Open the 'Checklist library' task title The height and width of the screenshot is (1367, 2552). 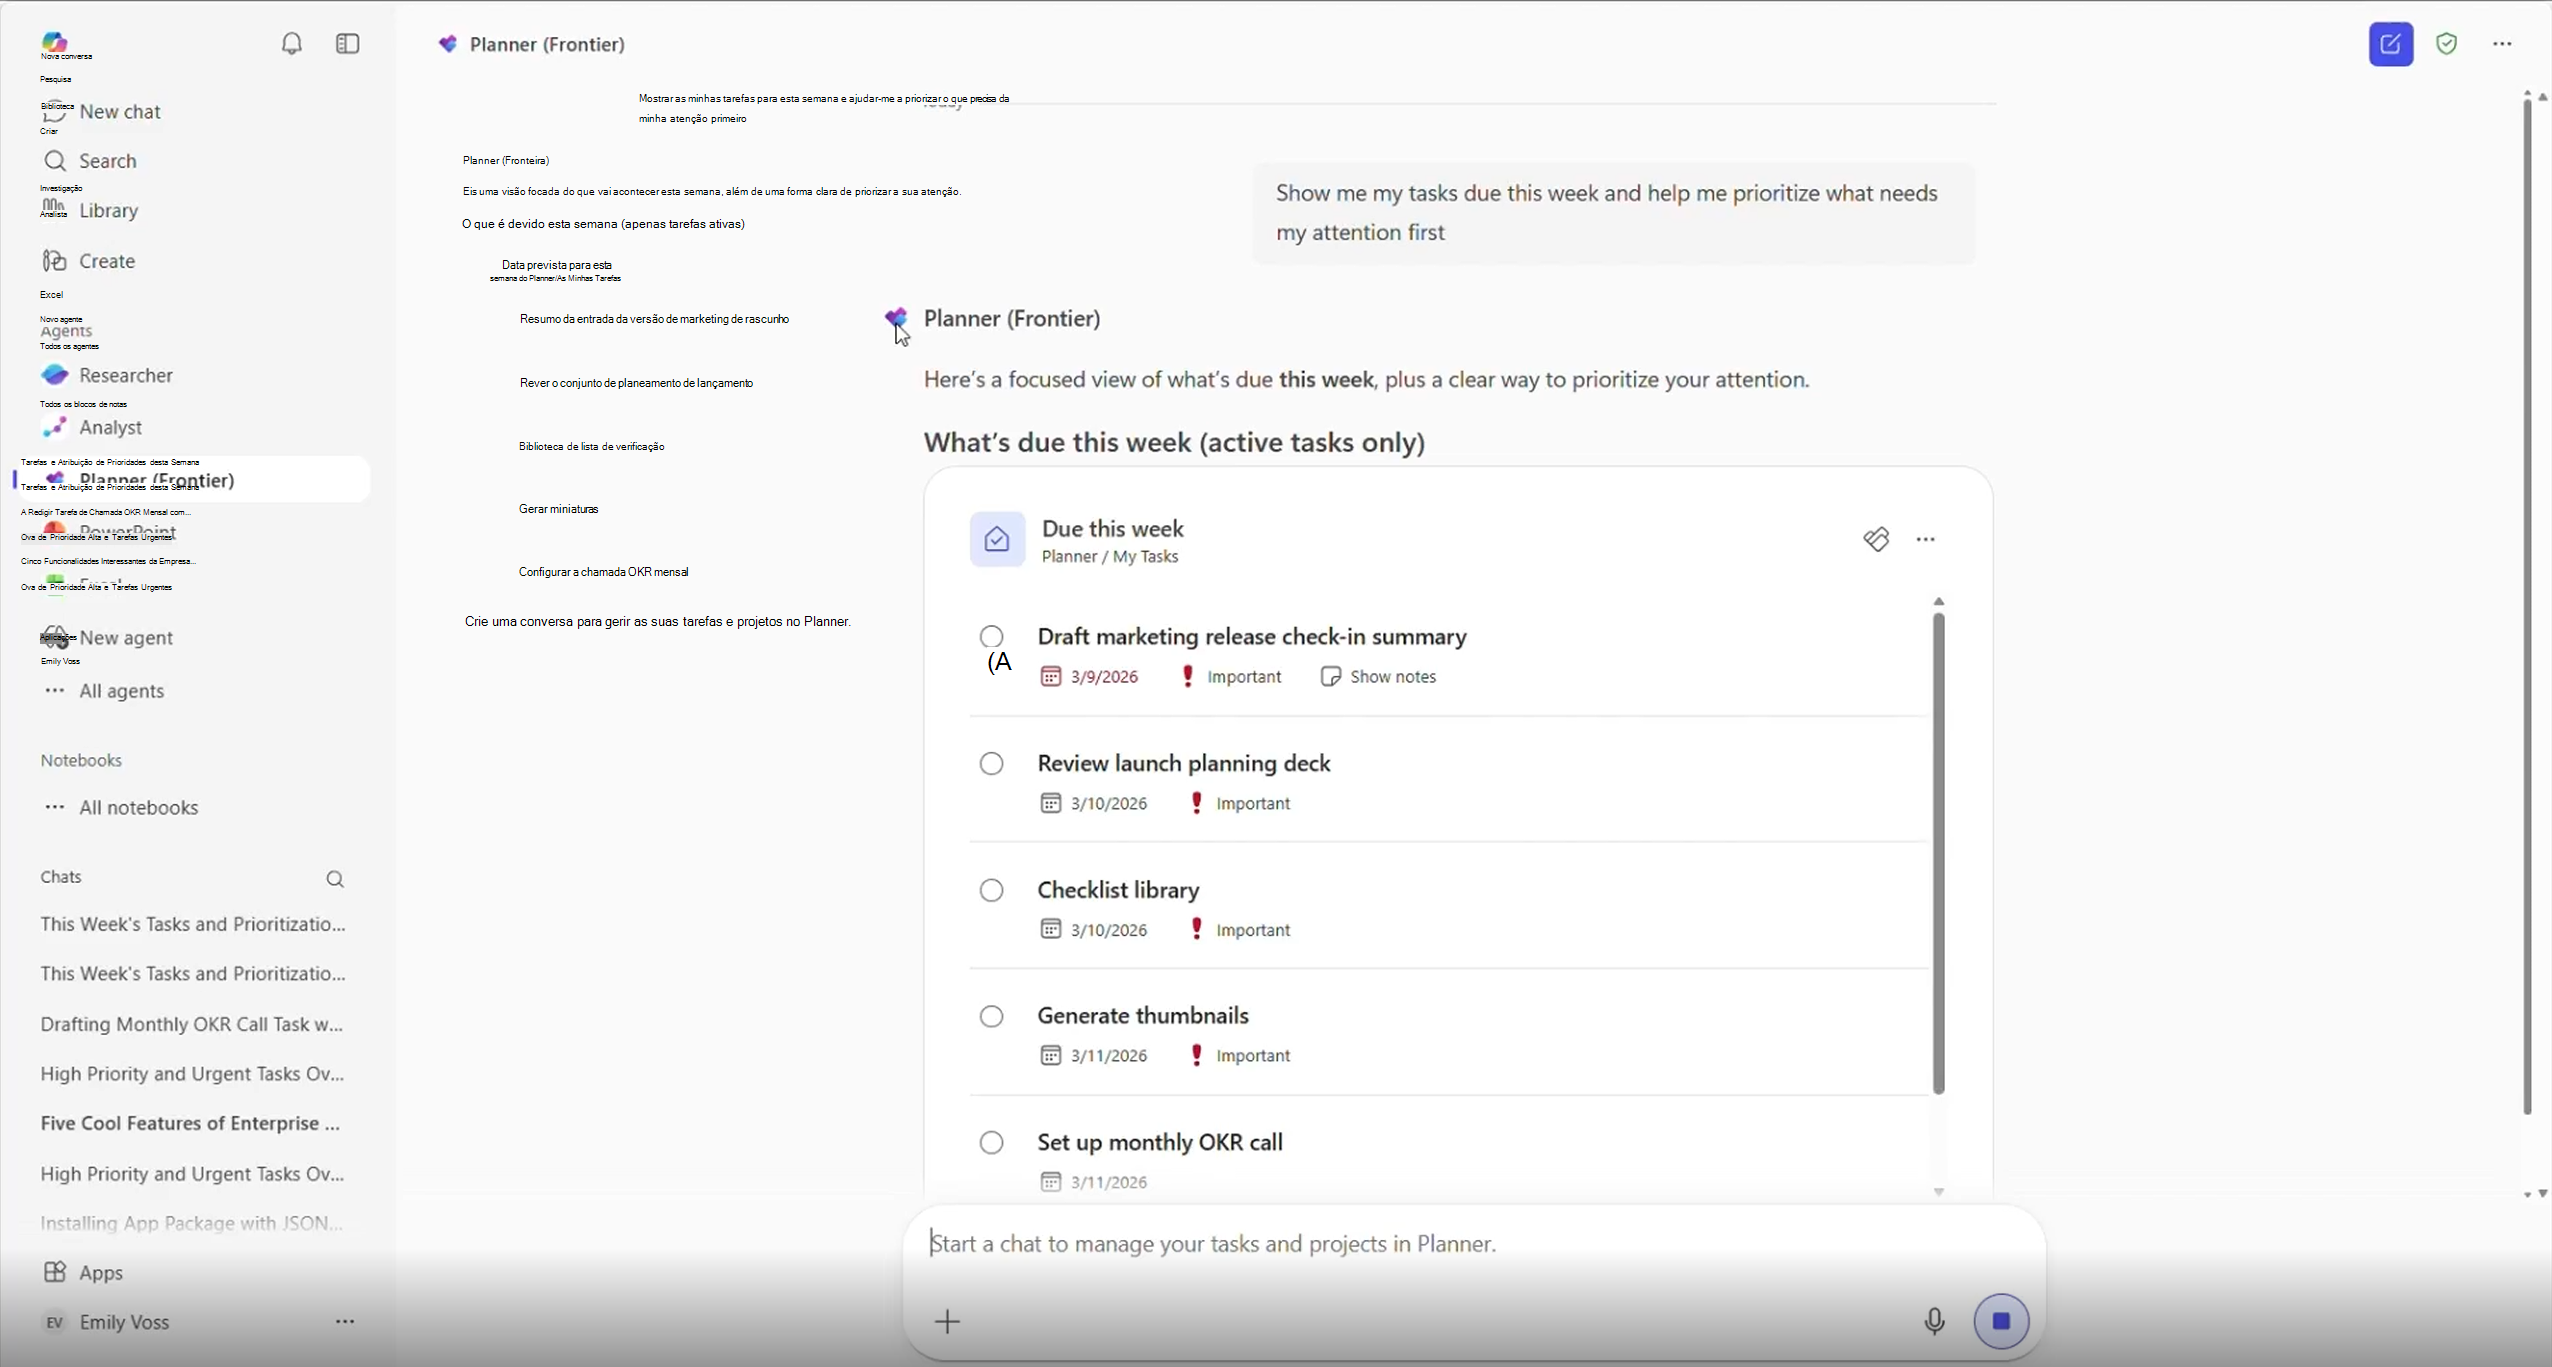coord(1118,890)
